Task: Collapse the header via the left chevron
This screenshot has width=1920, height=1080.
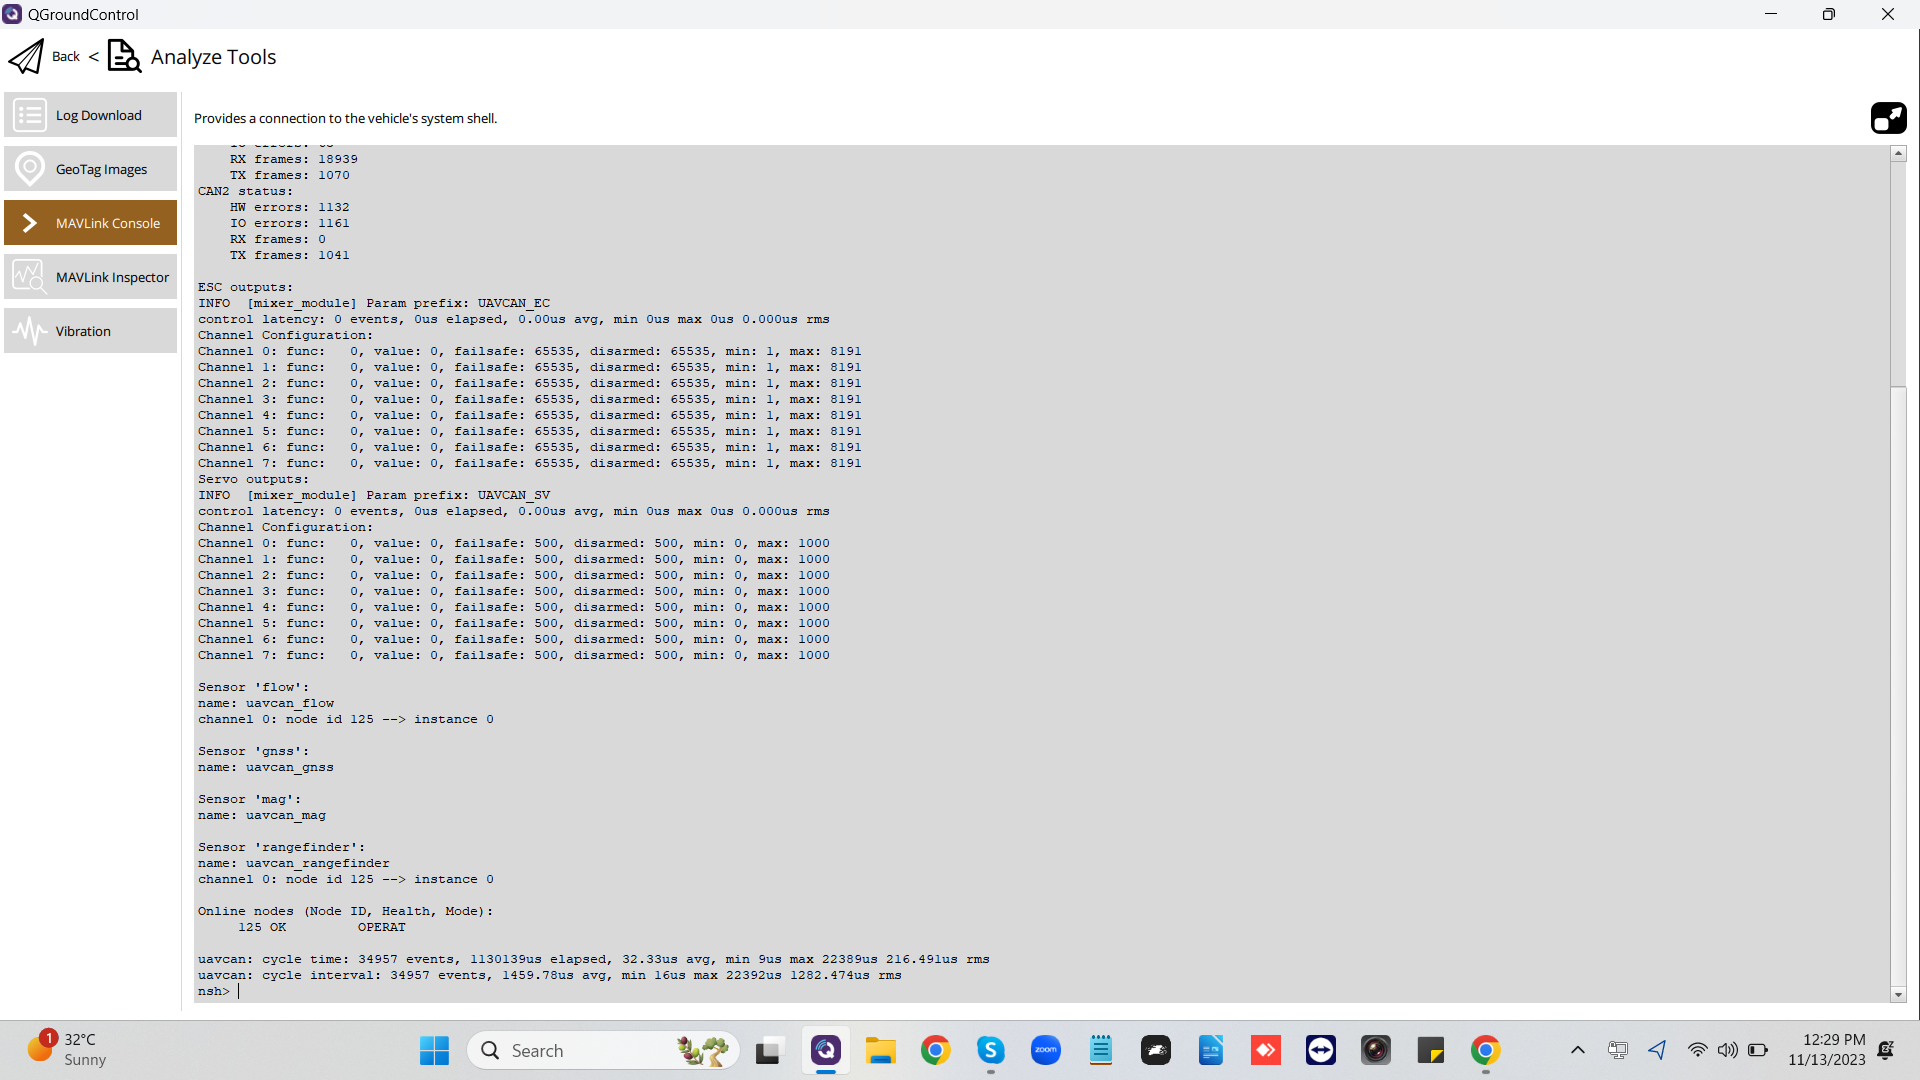Action: coord(93,56)
